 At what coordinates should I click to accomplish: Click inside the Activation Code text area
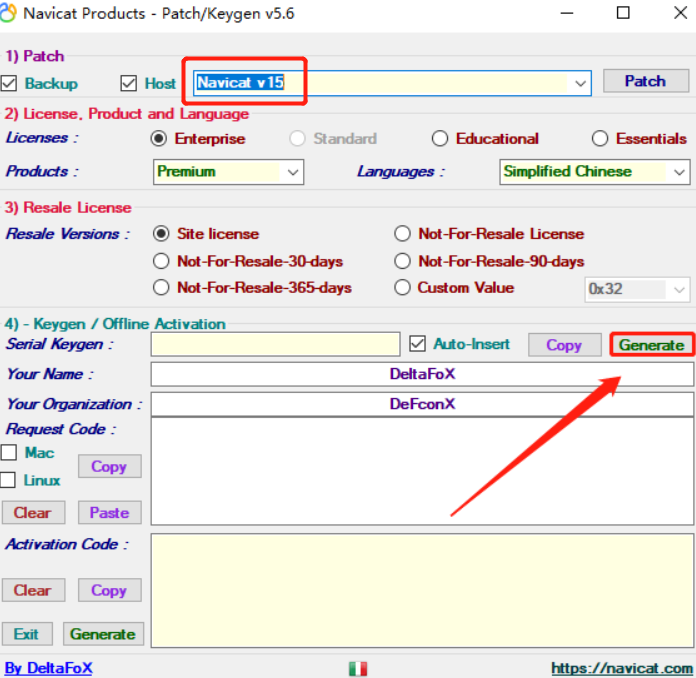click(422, 591)
